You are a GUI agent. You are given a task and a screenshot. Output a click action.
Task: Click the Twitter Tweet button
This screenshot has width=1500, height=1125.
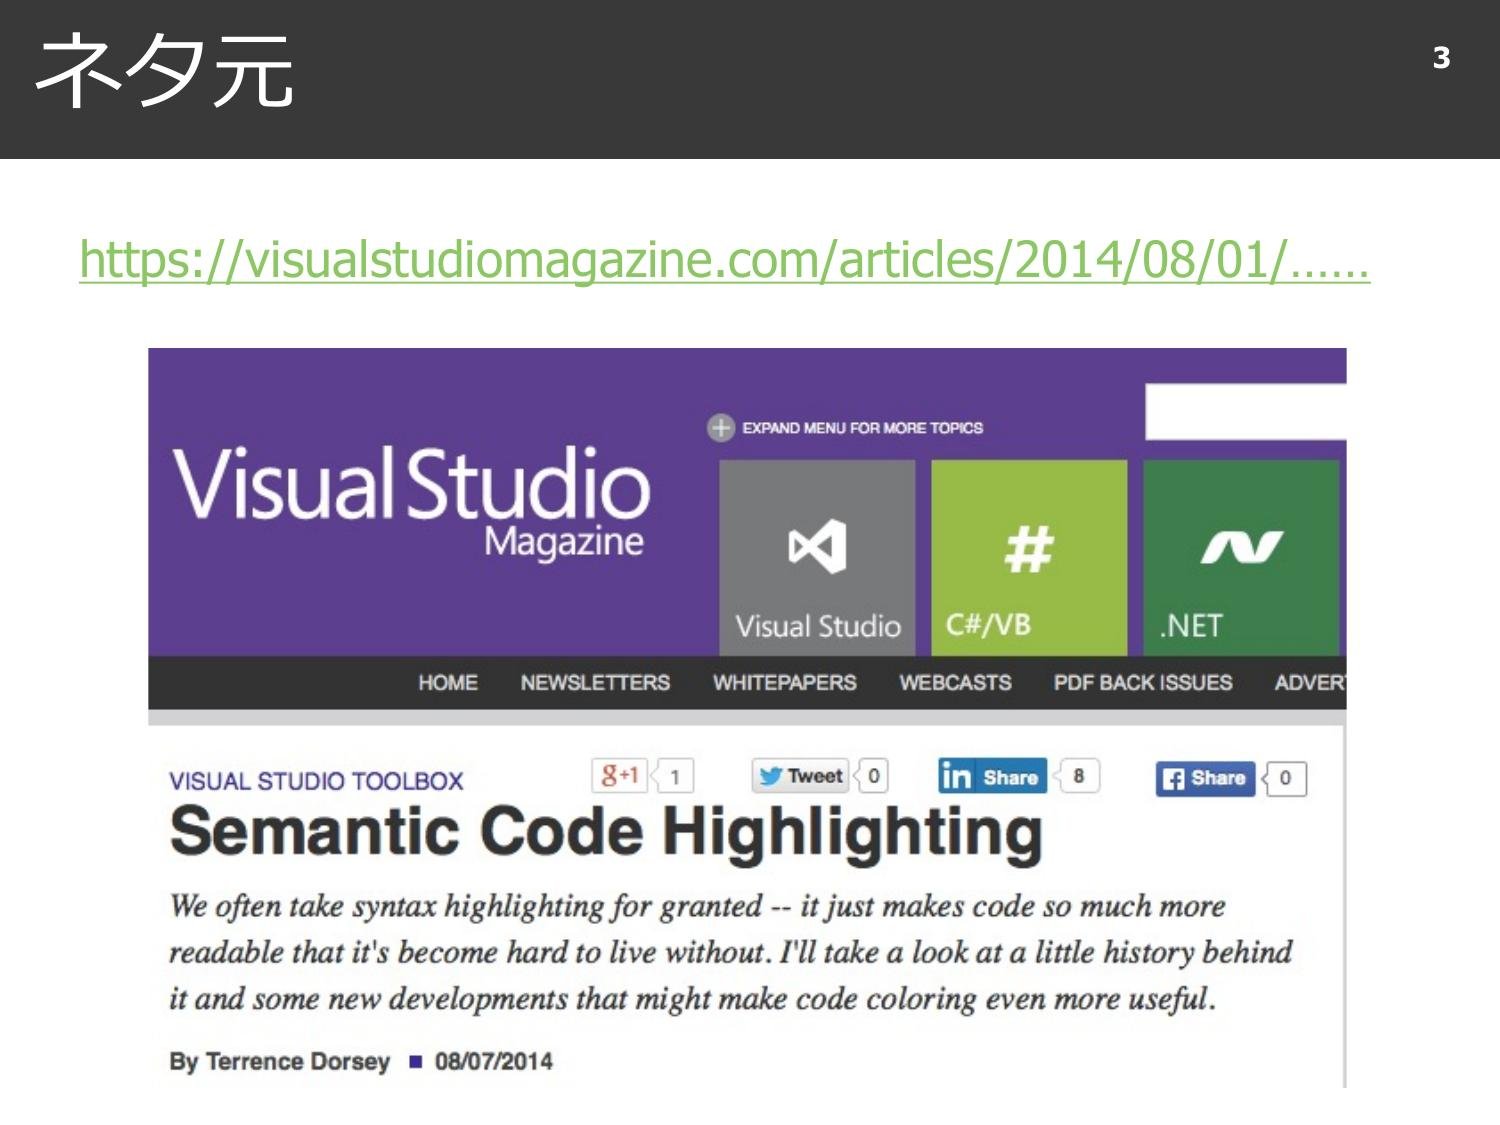(800, 776)
